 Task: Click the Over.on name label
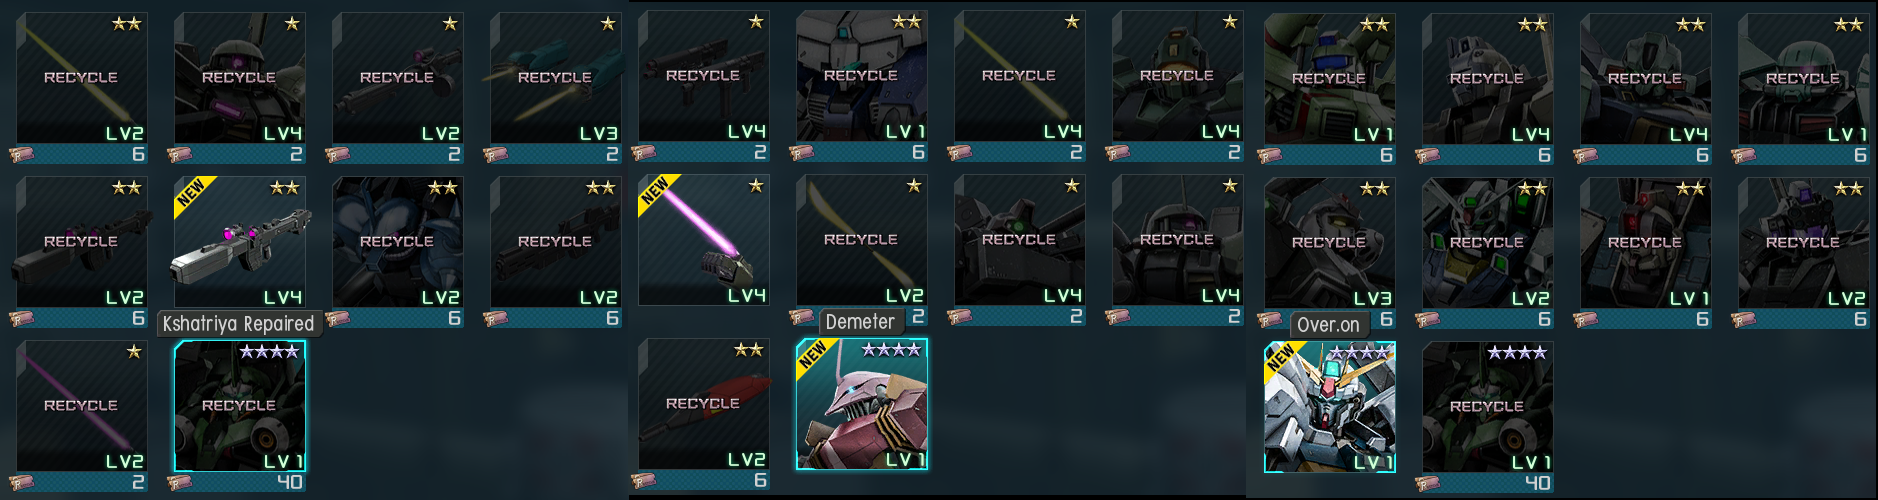point(1328,325)
